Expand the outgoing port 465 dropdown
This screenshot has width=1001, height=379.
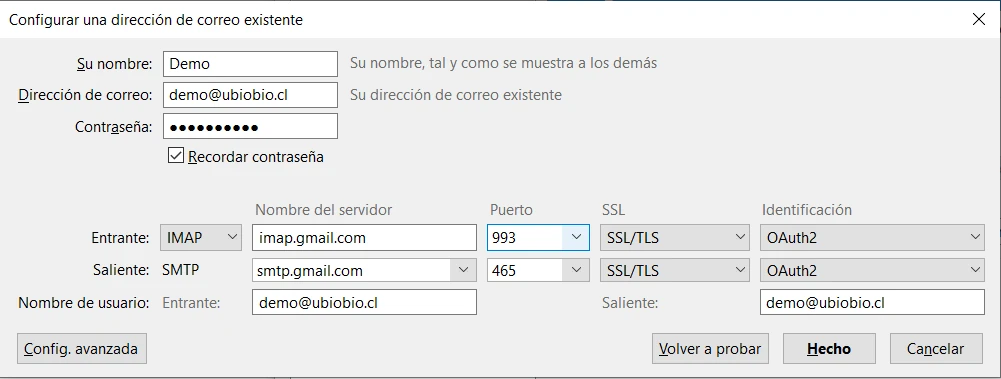[576, 271]
